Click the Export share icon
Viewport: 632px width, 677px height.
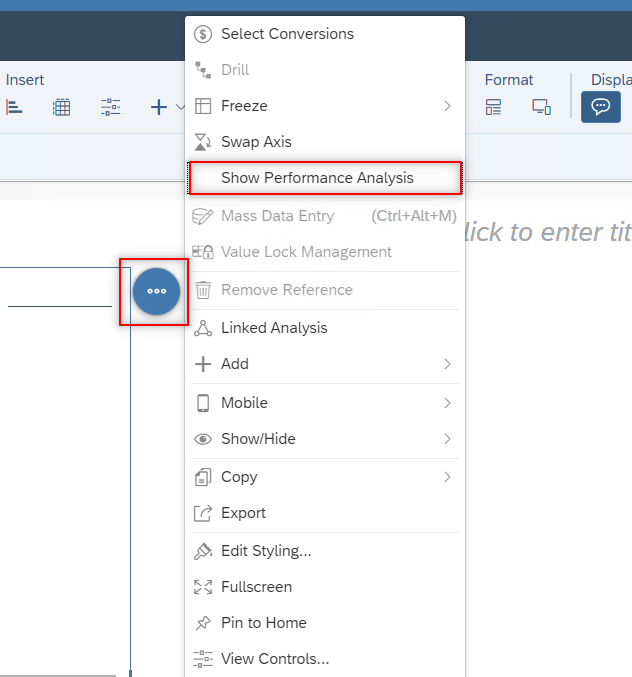[x=203, y=513]
